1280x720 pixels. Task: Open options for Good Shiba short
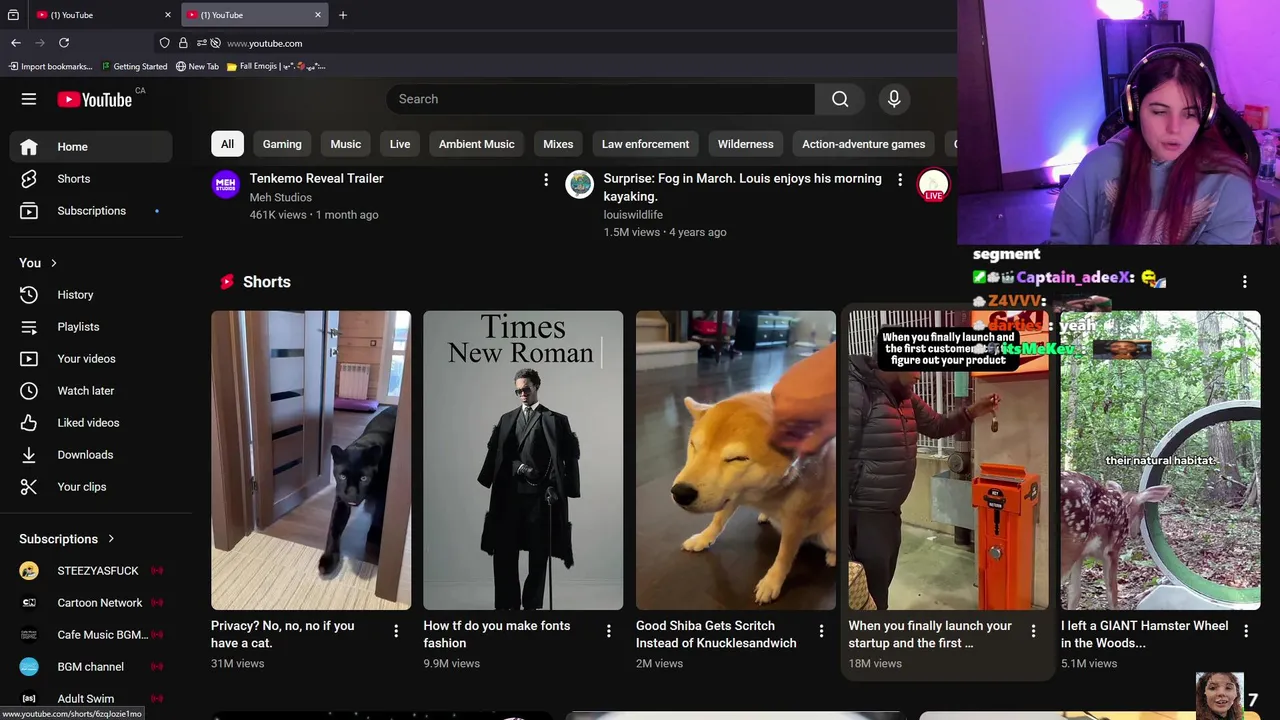point(821,630)
